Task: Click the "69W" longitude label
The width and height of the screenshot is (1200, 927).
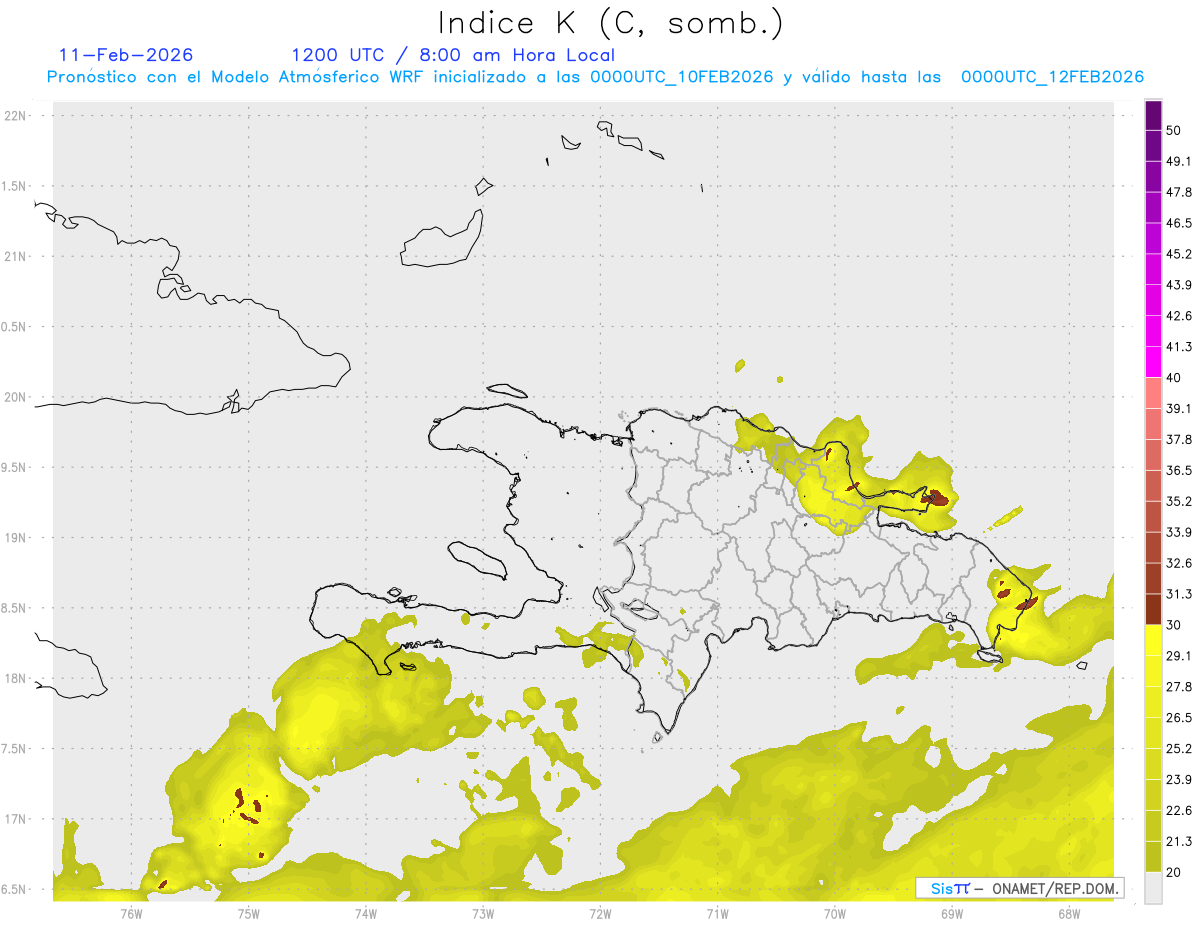Action: click(x=951, y=913)
